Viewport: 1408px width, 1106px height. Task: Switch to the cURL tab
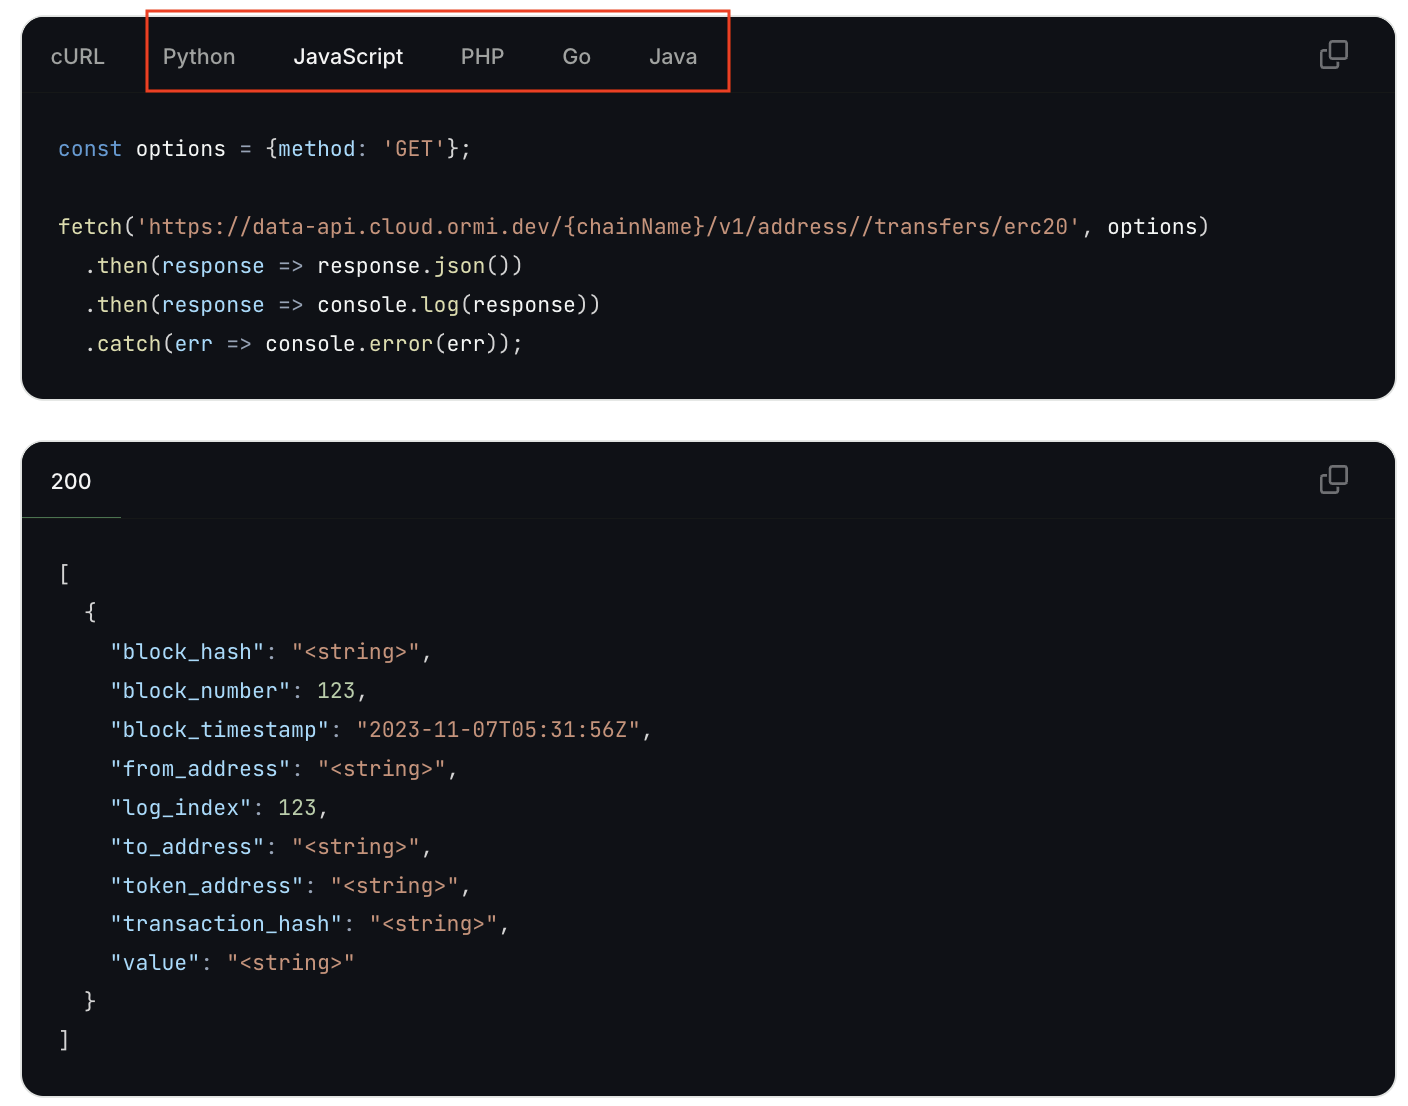tap(77, 56)
